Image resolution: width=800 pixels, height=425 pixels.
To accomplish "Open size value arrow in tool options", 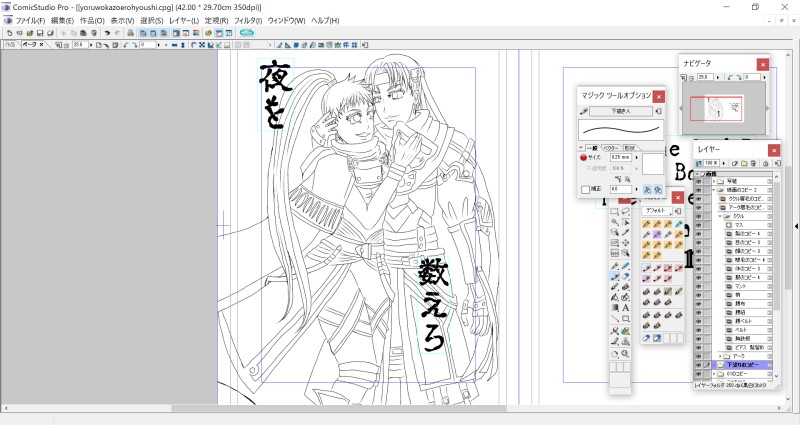I will [636, 158].
